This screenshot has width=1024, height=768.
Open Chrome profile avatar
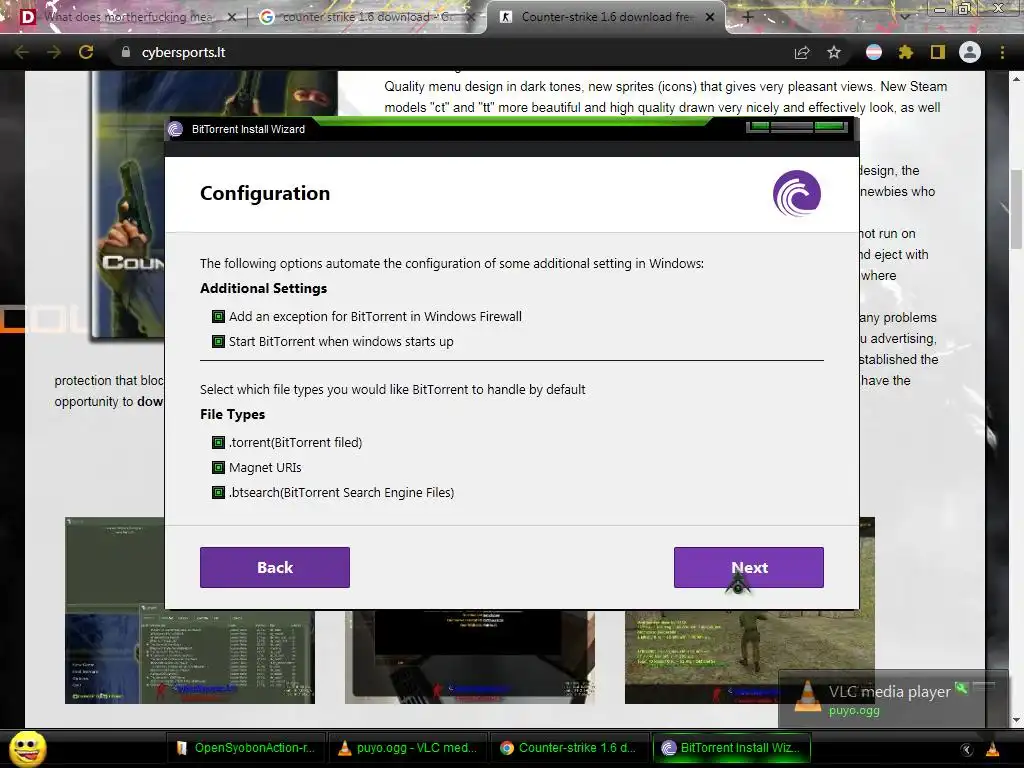click(970, 52)
